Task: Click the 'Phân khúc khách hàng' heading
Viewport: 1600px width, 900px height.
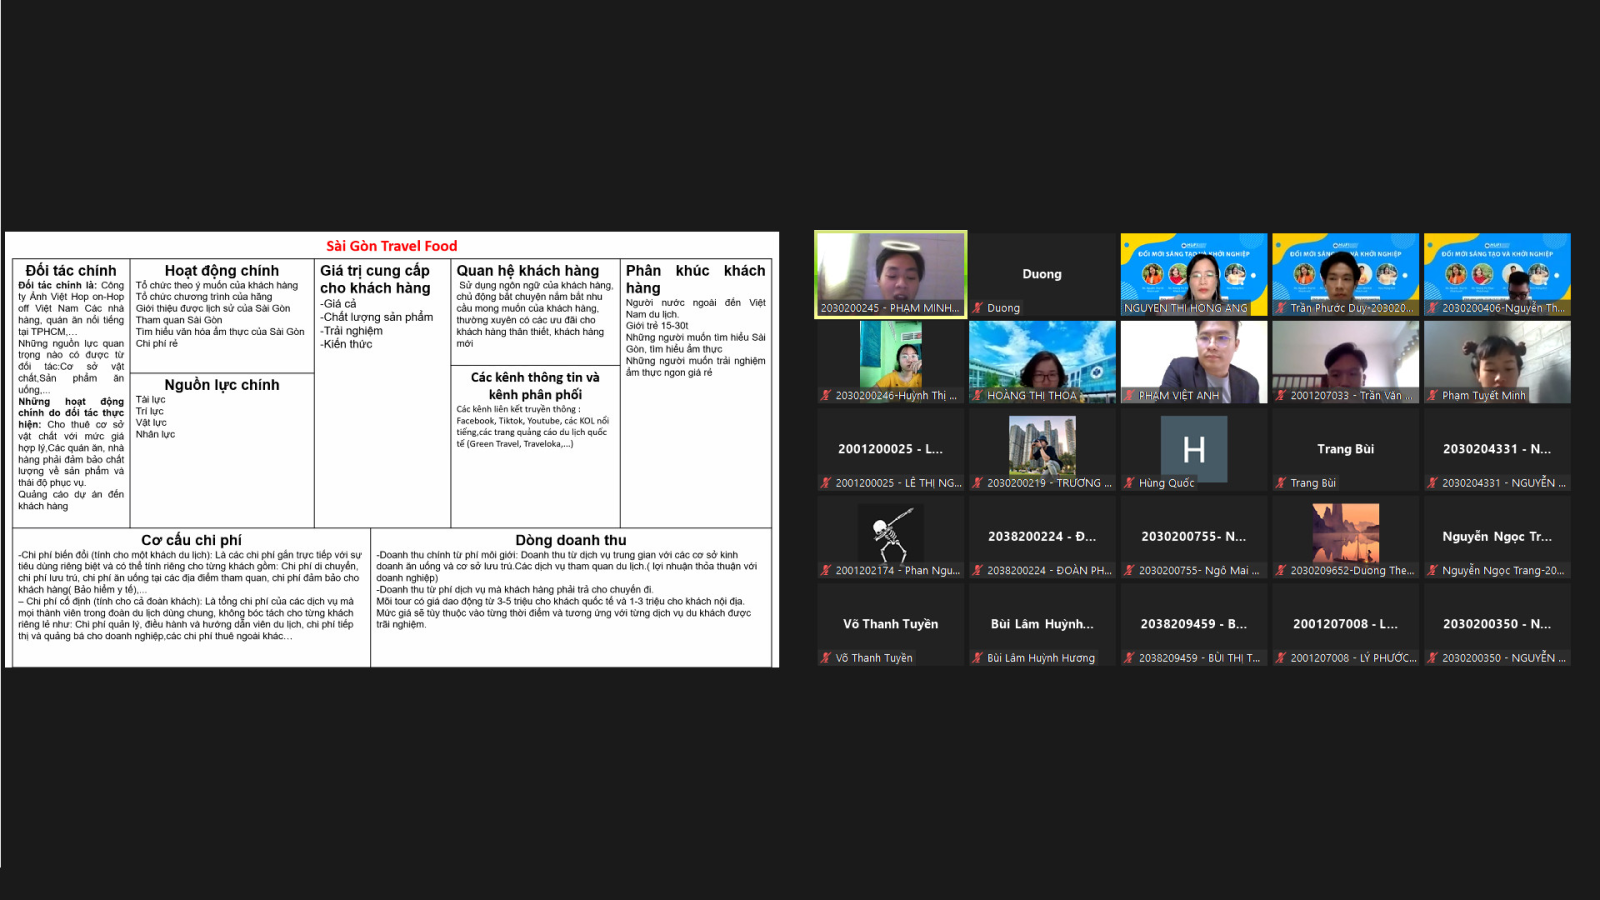Action: coord(696,279)
